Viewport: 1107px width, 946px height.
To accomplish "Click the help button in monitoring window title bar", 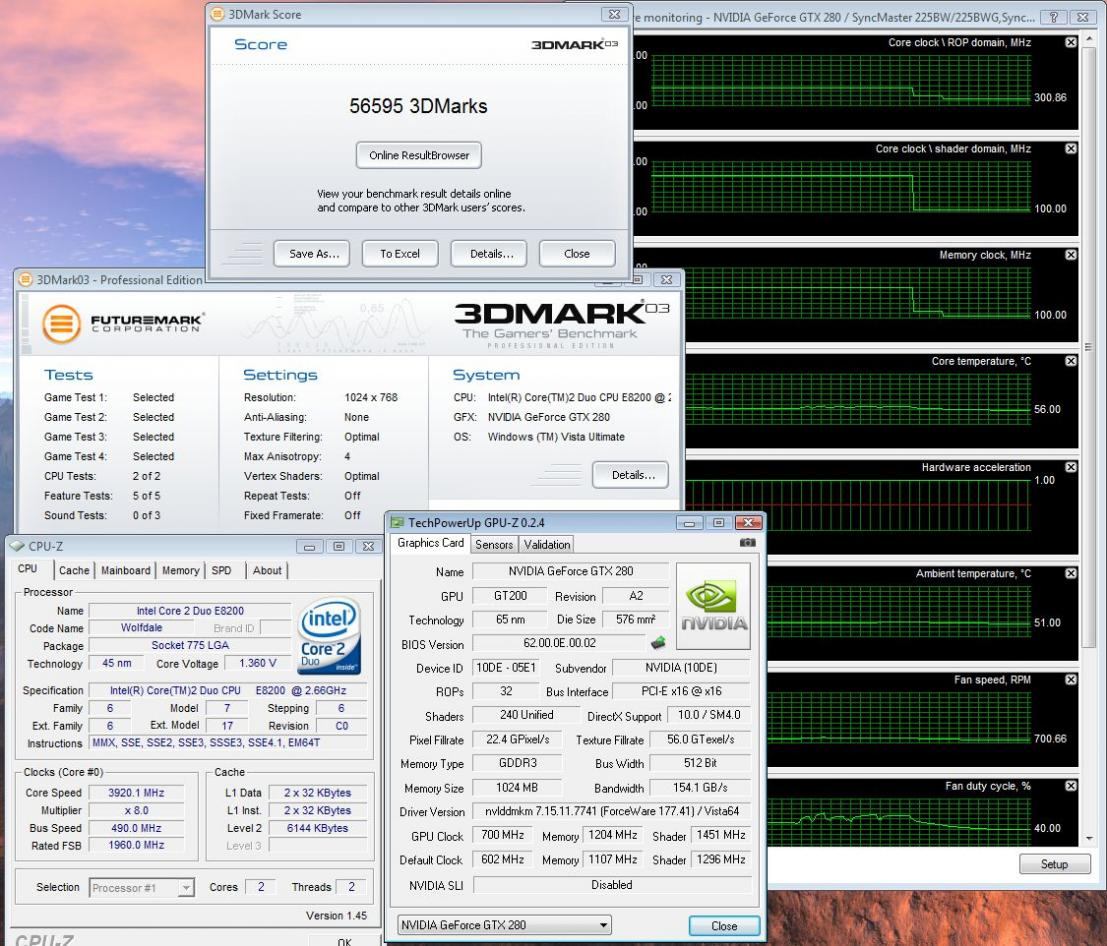I will point(1053,17).
